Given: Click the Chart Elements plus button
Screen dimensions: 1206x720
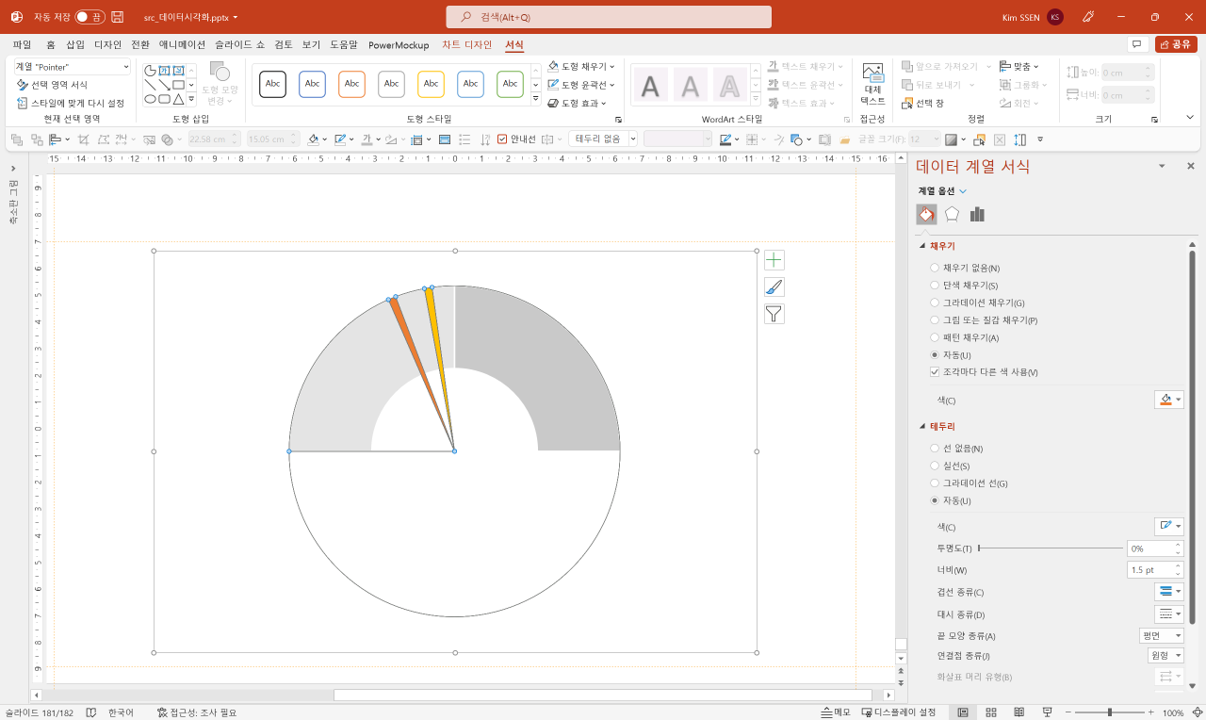Looking at the screenshot, I should (x=774, y=260).
